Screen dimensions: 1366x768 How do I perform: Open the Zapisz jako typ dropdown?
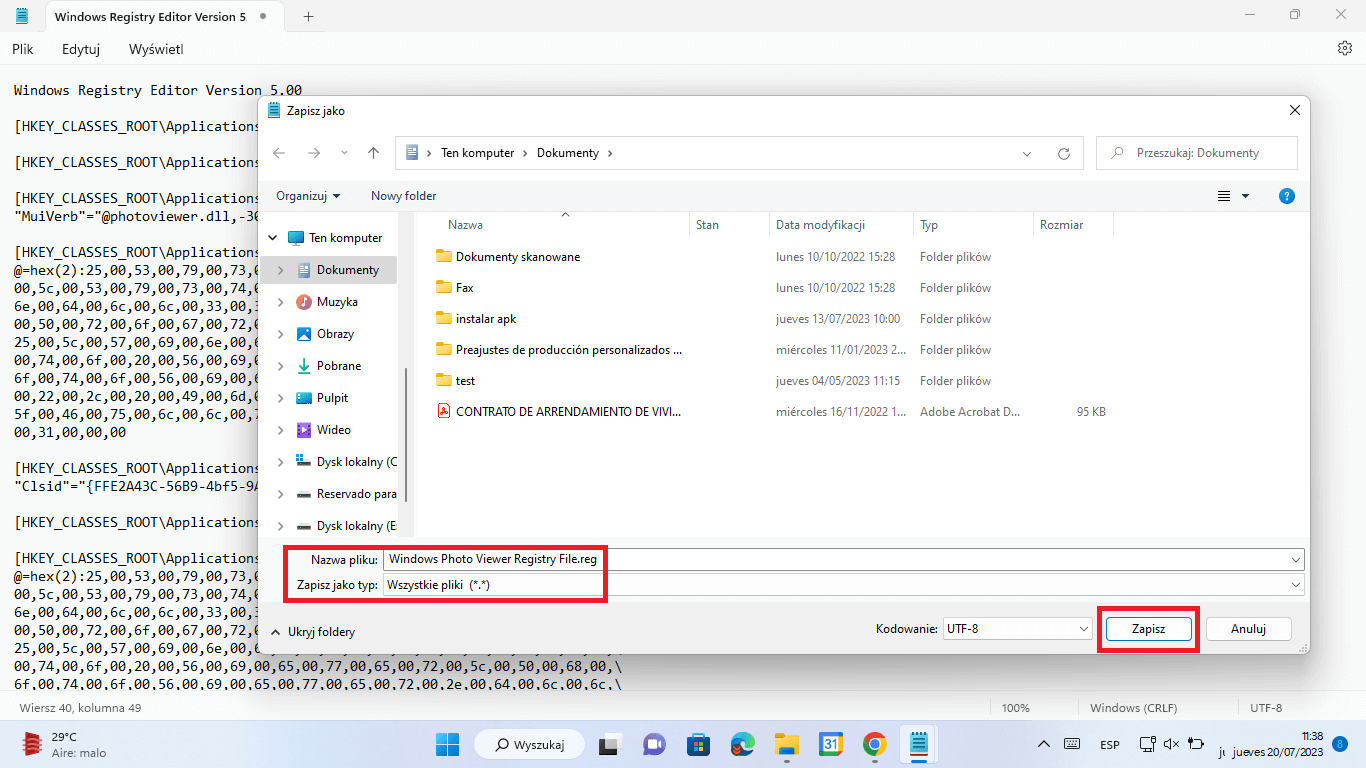coord(1297,585)
